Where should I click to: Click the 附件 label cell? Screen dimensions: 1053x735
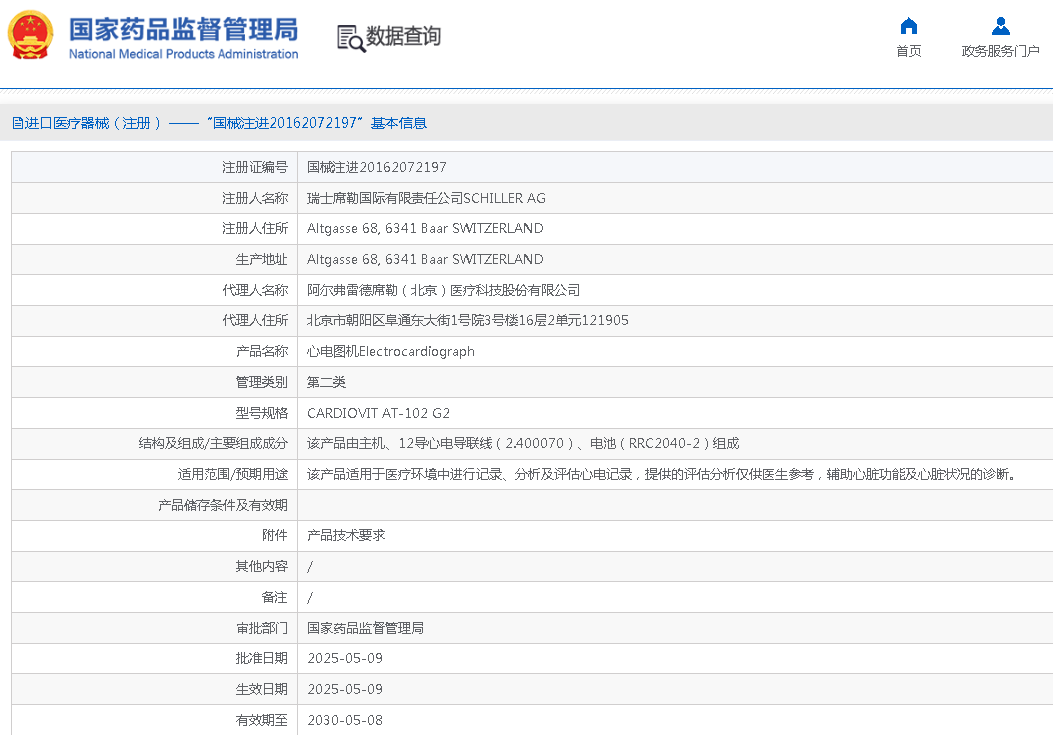pos(154,535)
